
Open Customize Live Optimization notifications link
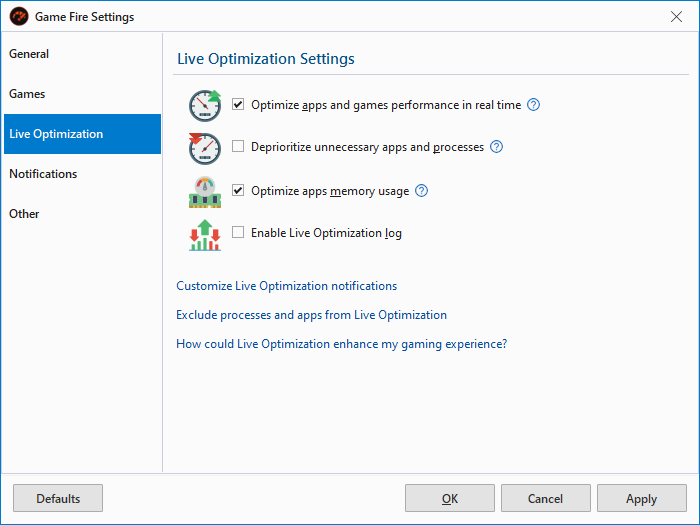click(x=287, y=286)
